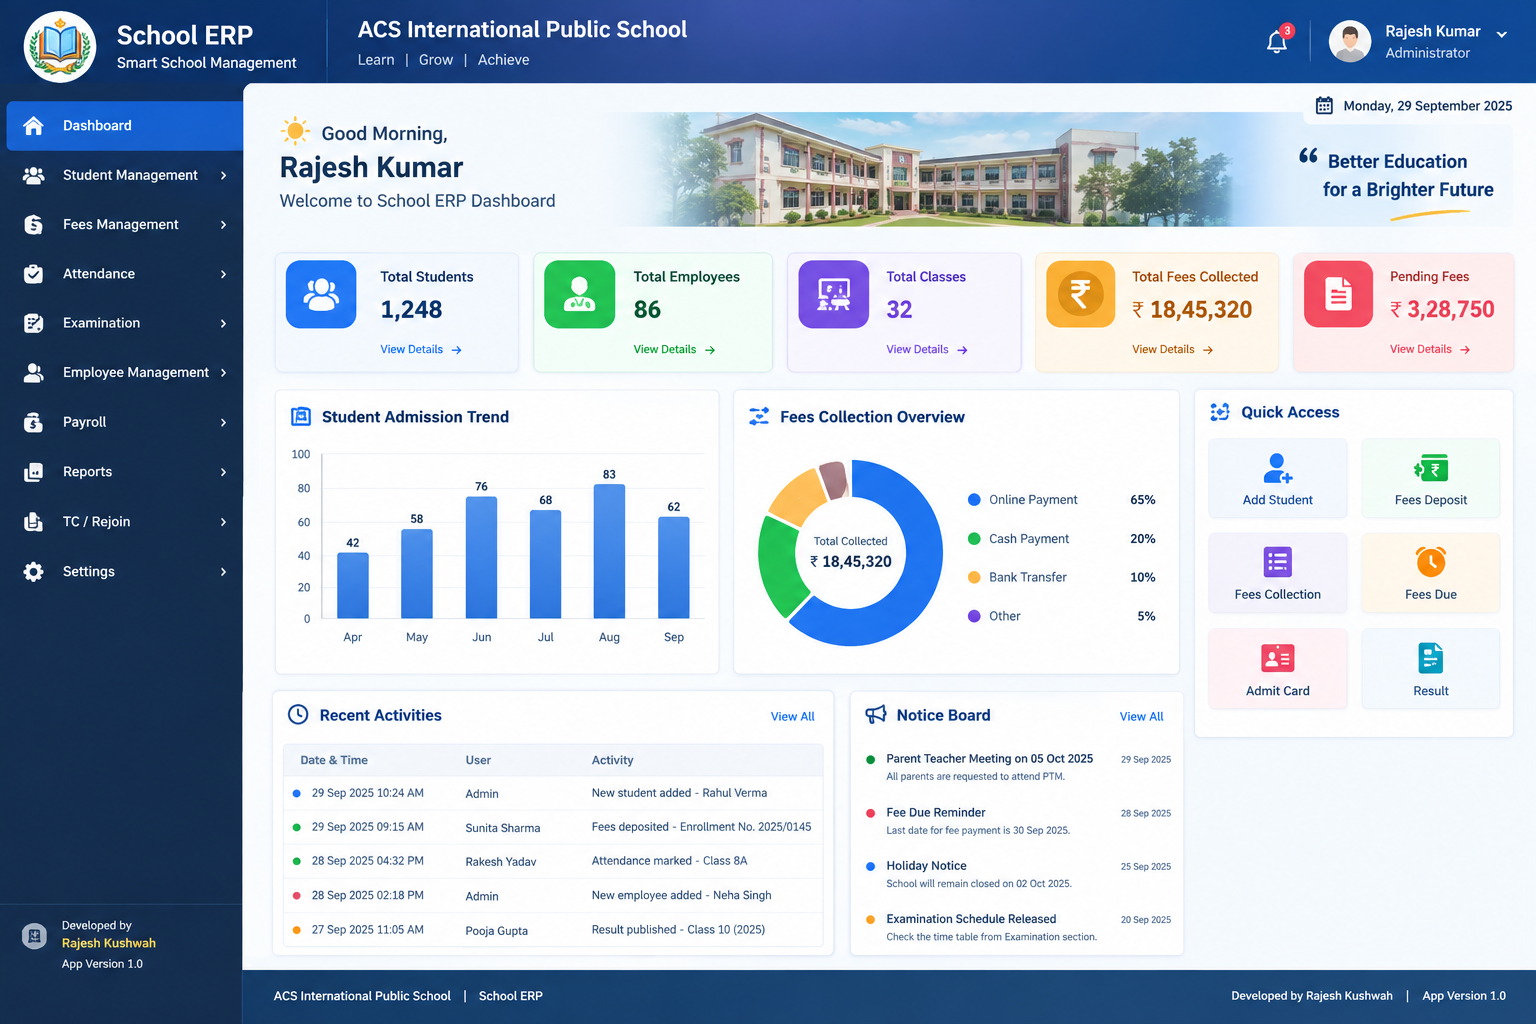Open Fees Deposit quick access tile
The height and width of the screenshot is (1024, 1536).
point(1431,479)
